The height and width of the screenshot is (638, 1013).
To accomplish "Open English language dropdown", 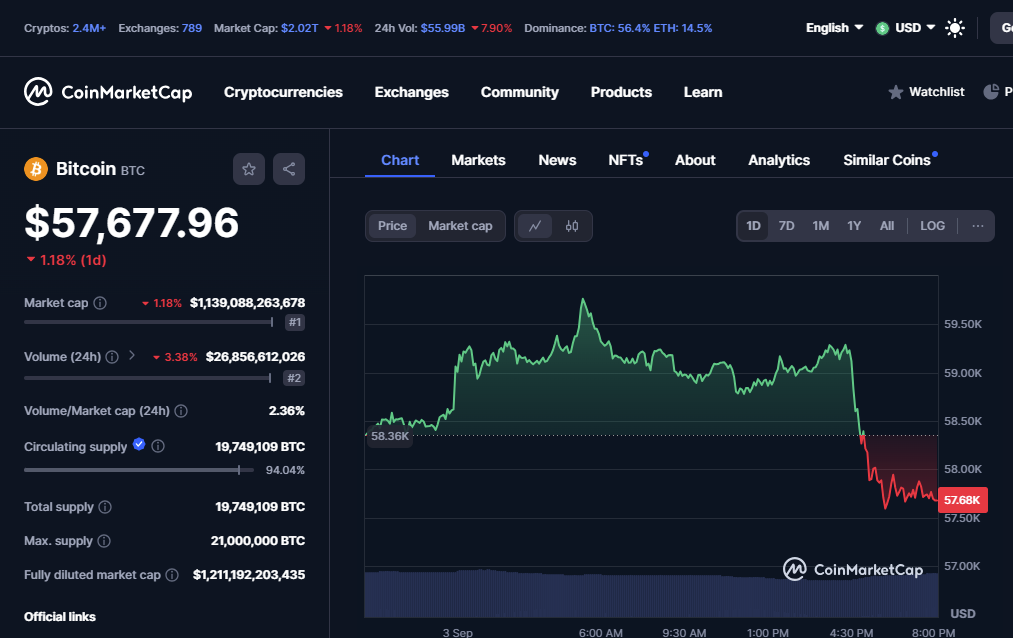I will coord(834,28).
